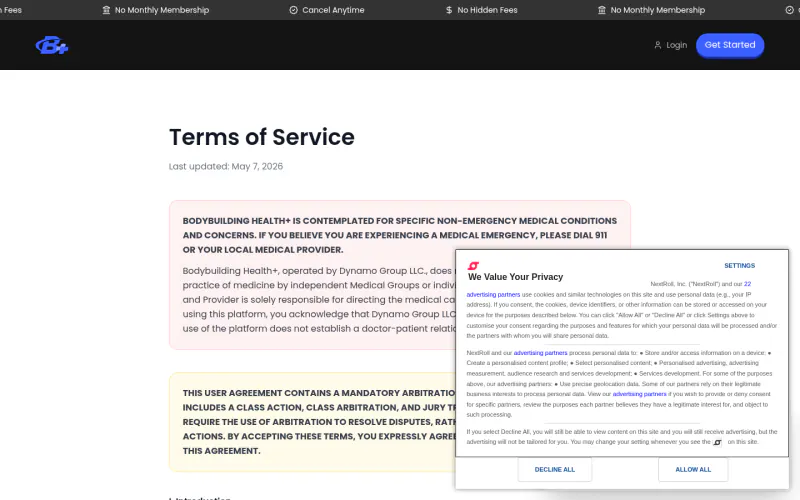Click the Bodybuilding Health+ logo

coord(52,45)
